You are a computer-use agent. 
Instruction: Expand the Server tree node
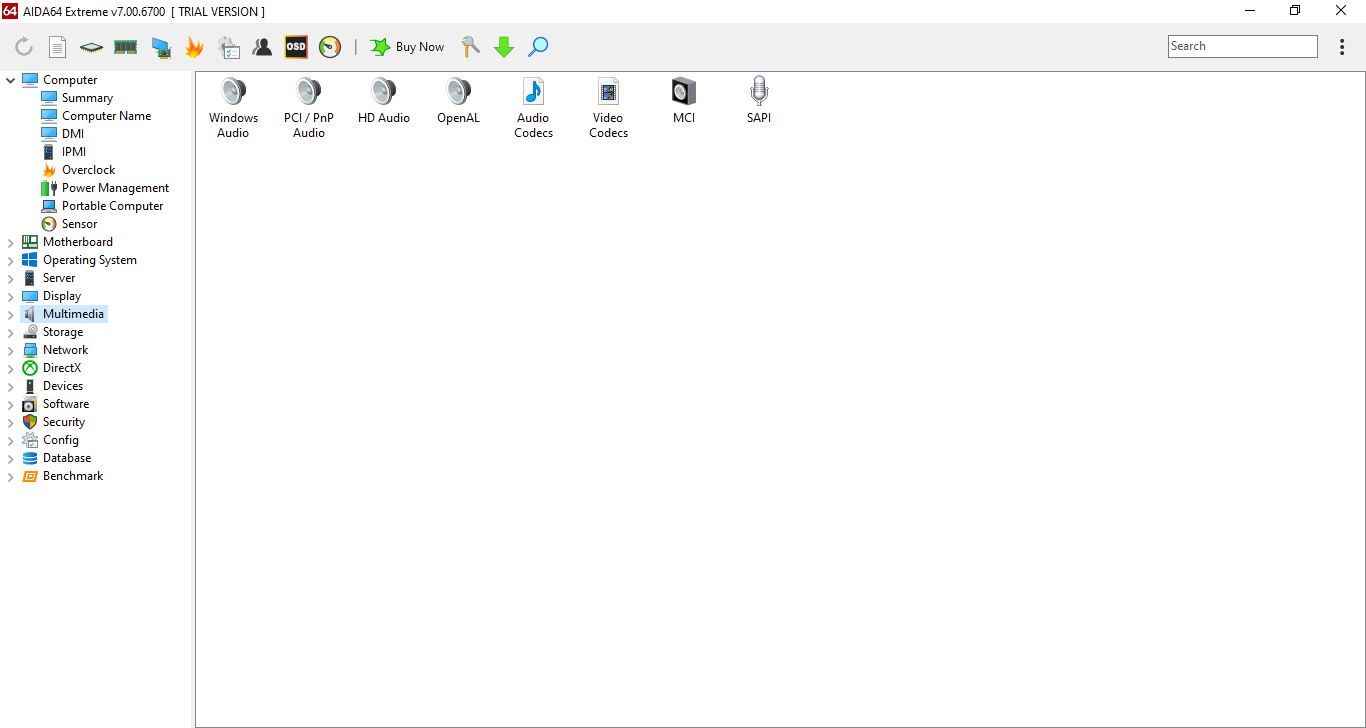click(11, 278)
